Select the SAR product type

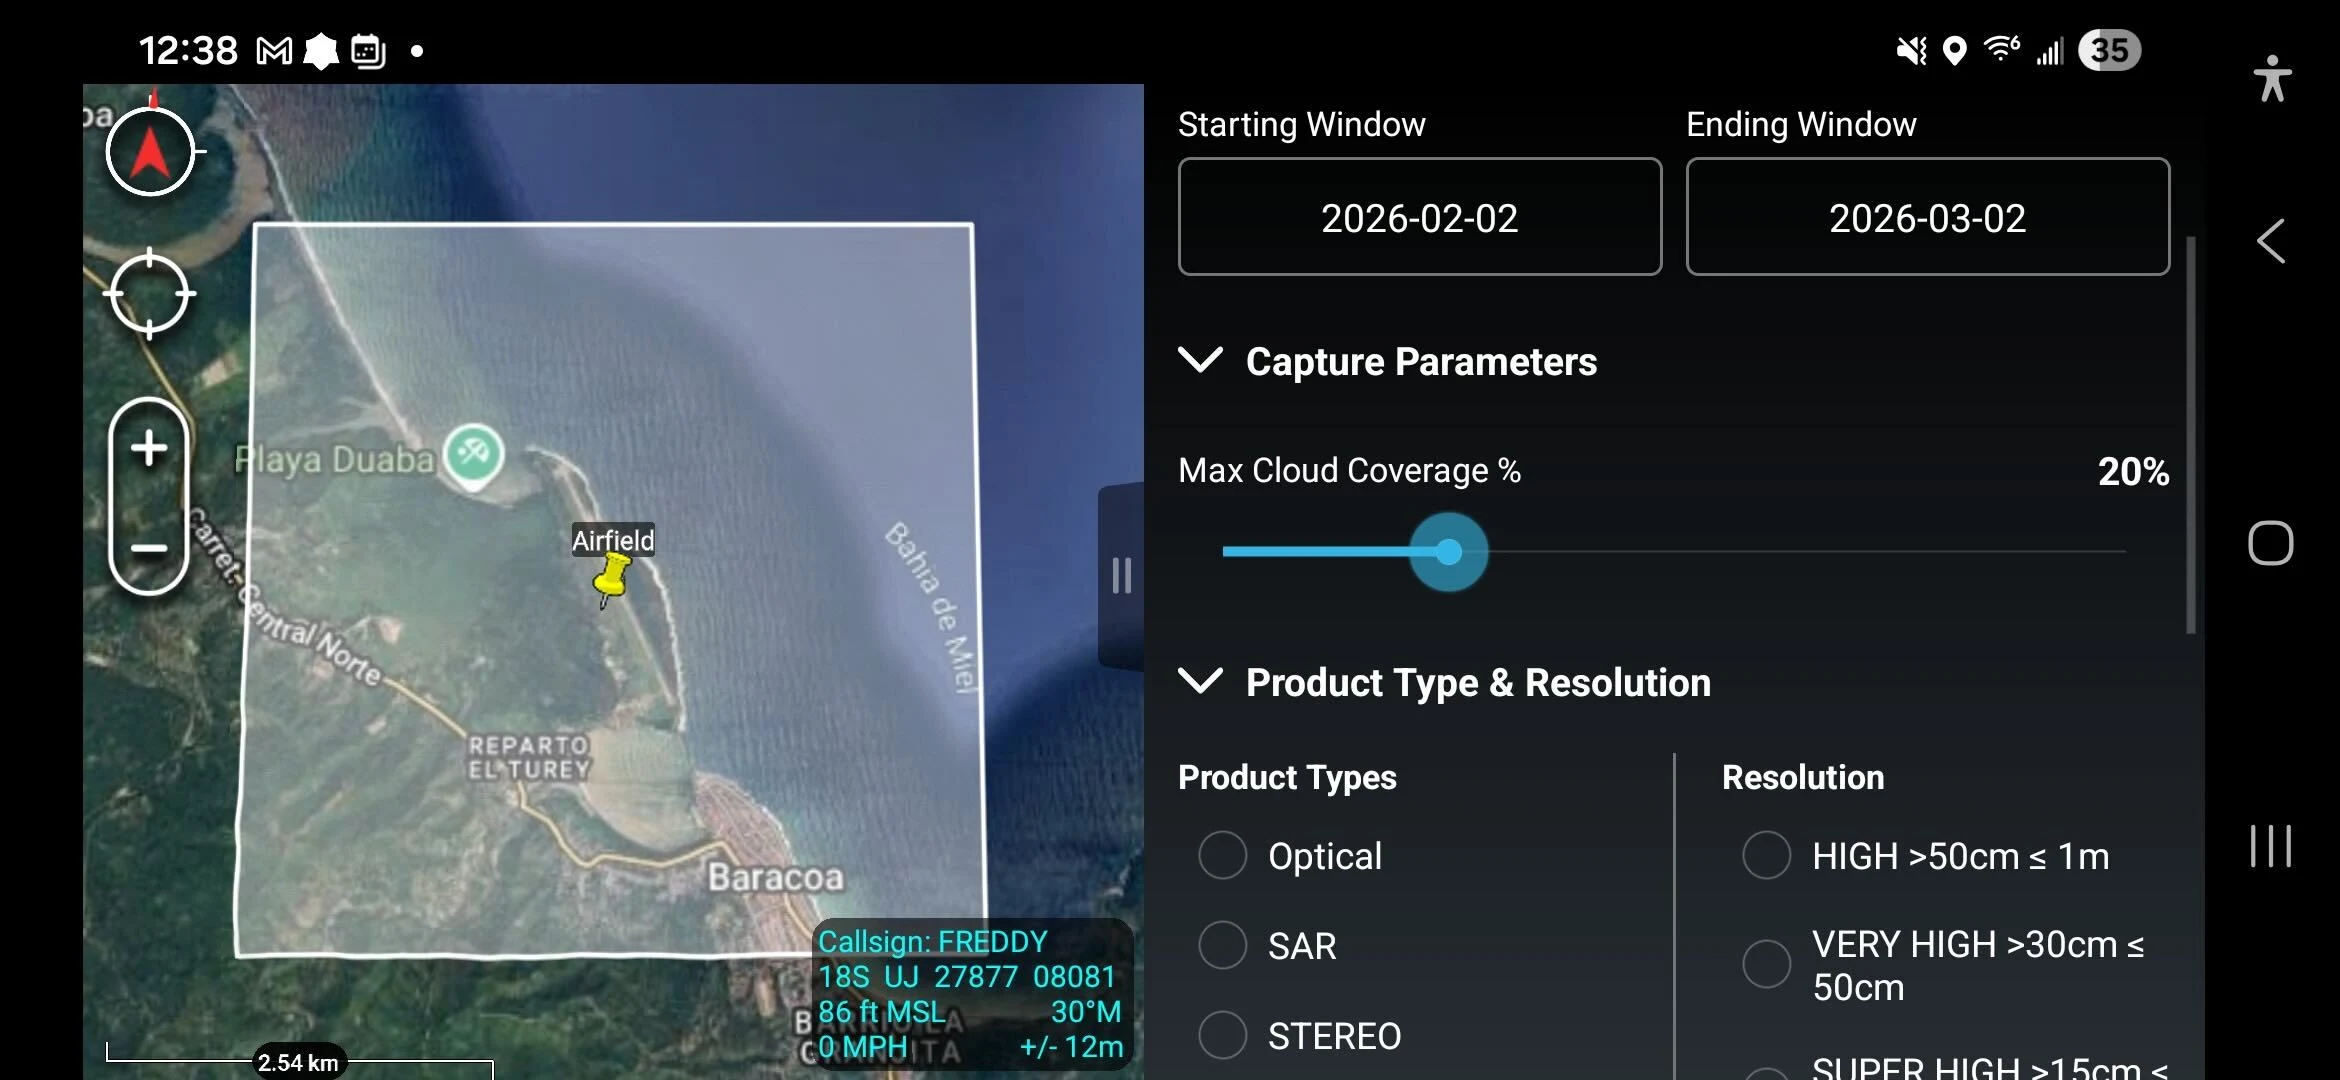[x=1267, y=945]
